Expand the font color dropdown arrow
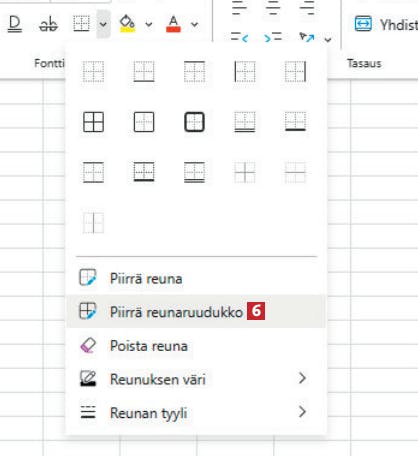The image size is (418, 456). [194, 24]
